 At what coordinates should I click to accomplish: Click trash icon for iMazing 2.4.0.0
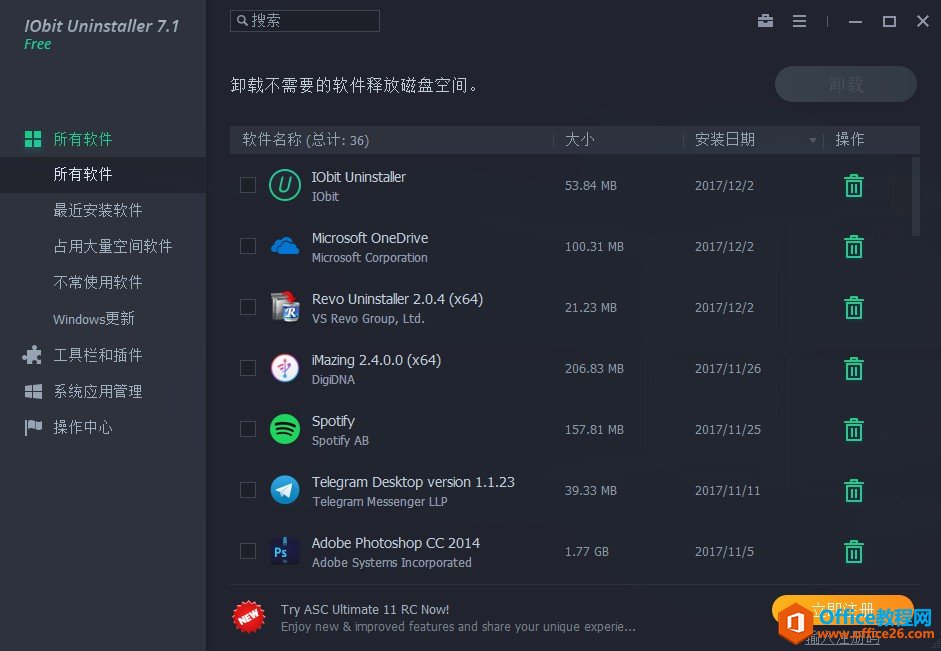(853, 368)
